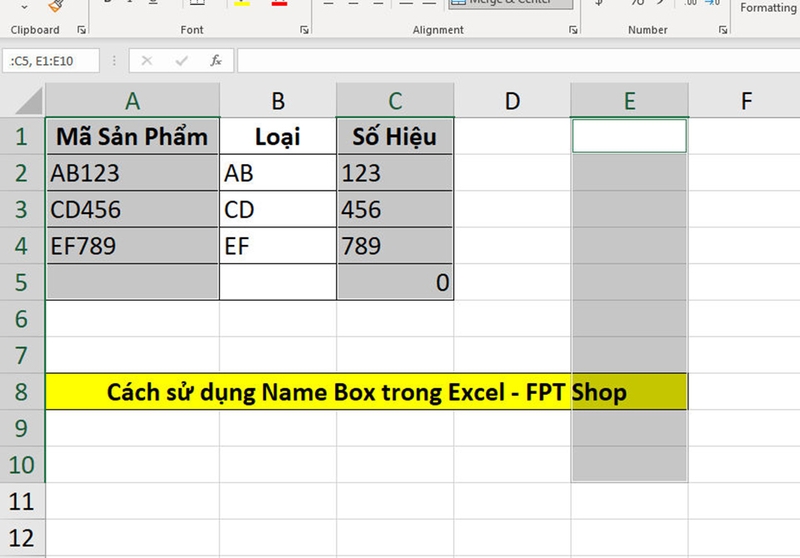Open the Font settings dialog launcher

coord(305,30)
